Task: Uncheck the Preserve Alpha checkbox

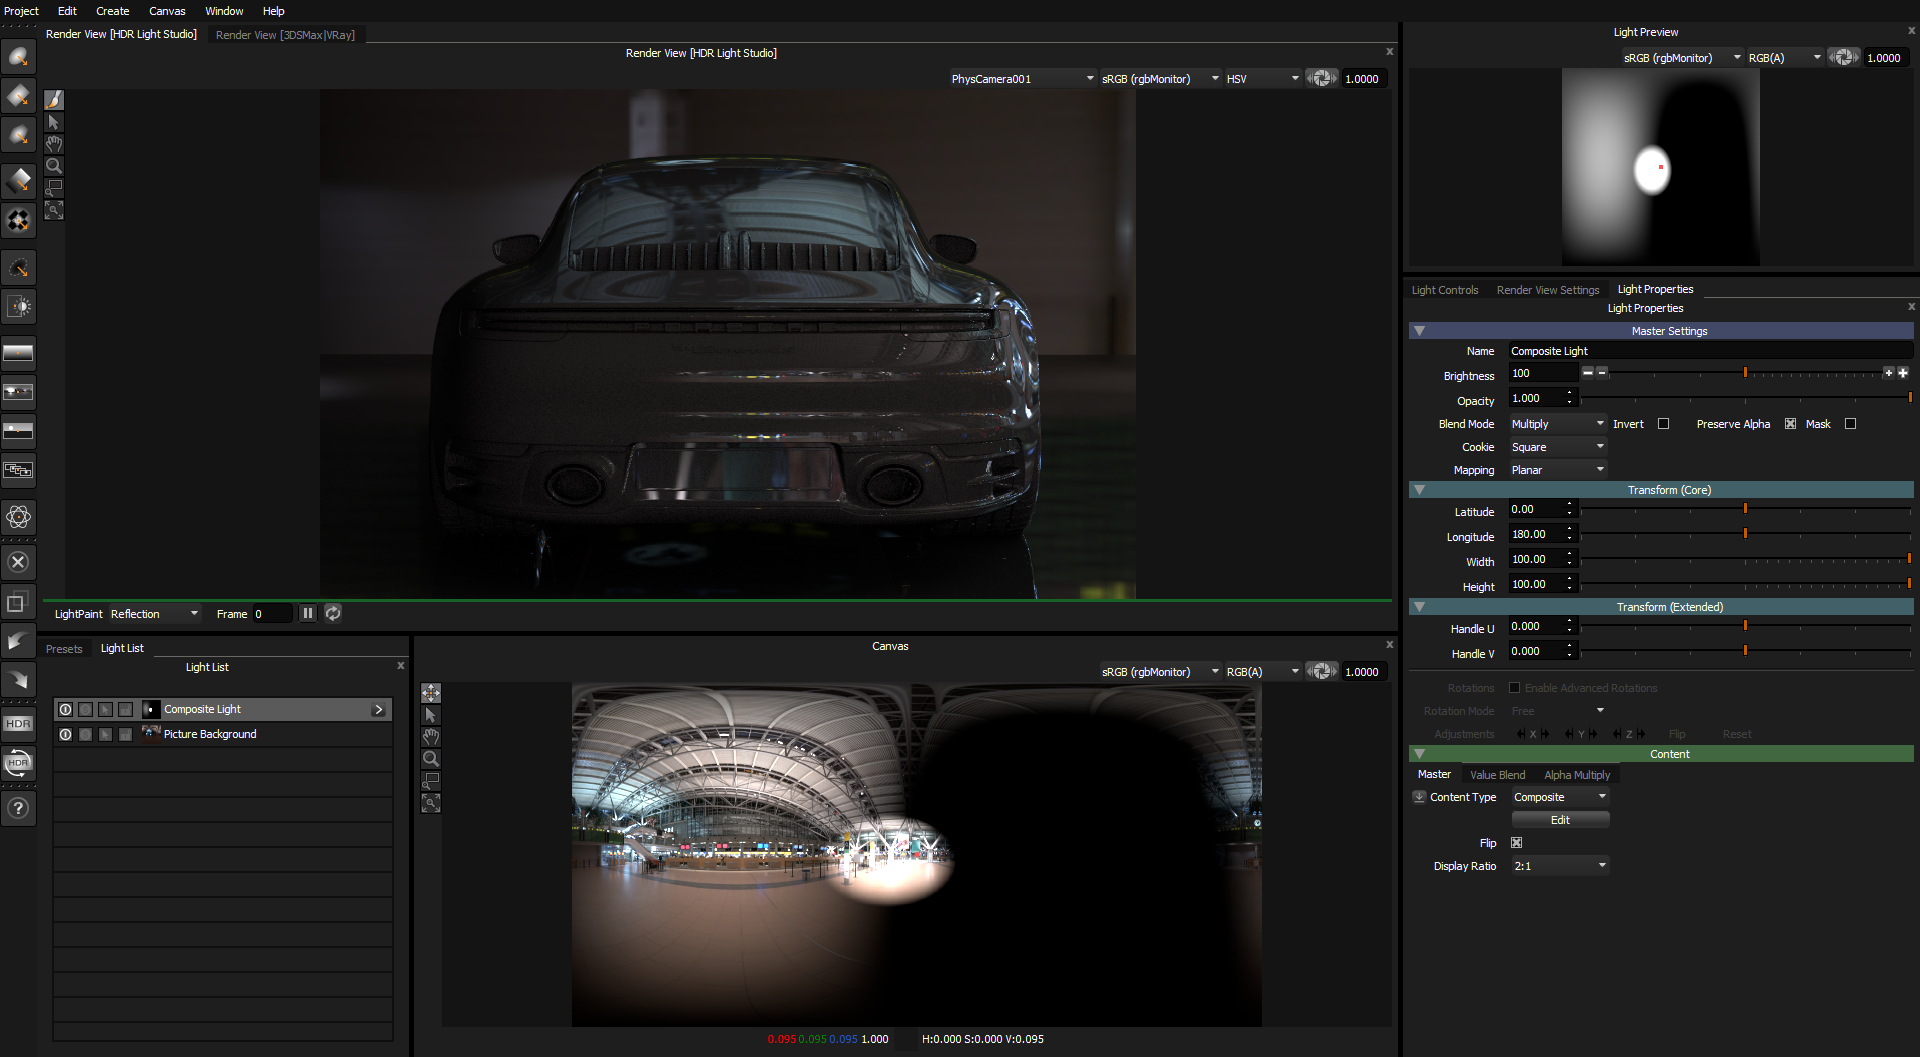Action: (1790, 424)
